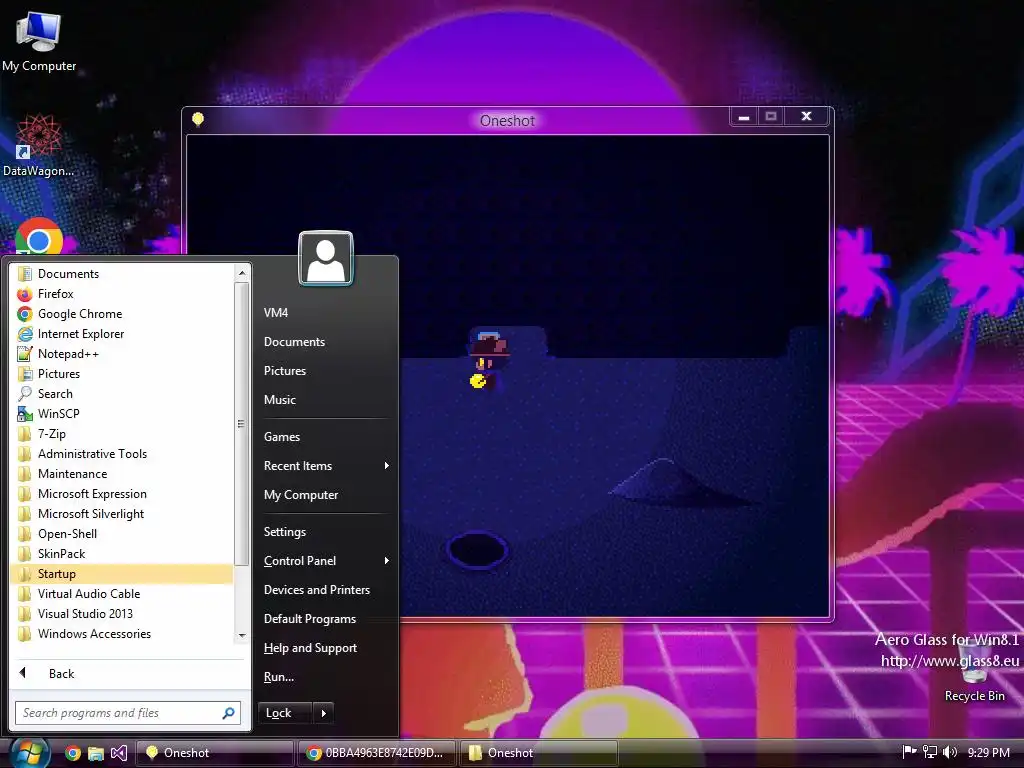Expand the Microsoft Expression folder

click(x=82, y=494)
